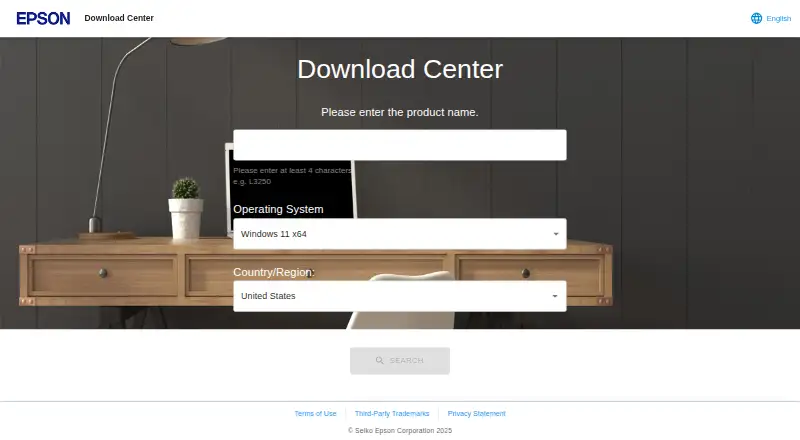Expand the Country/Region dropdown arrow
Screen dimensions: 800x440
pos(555,296)
